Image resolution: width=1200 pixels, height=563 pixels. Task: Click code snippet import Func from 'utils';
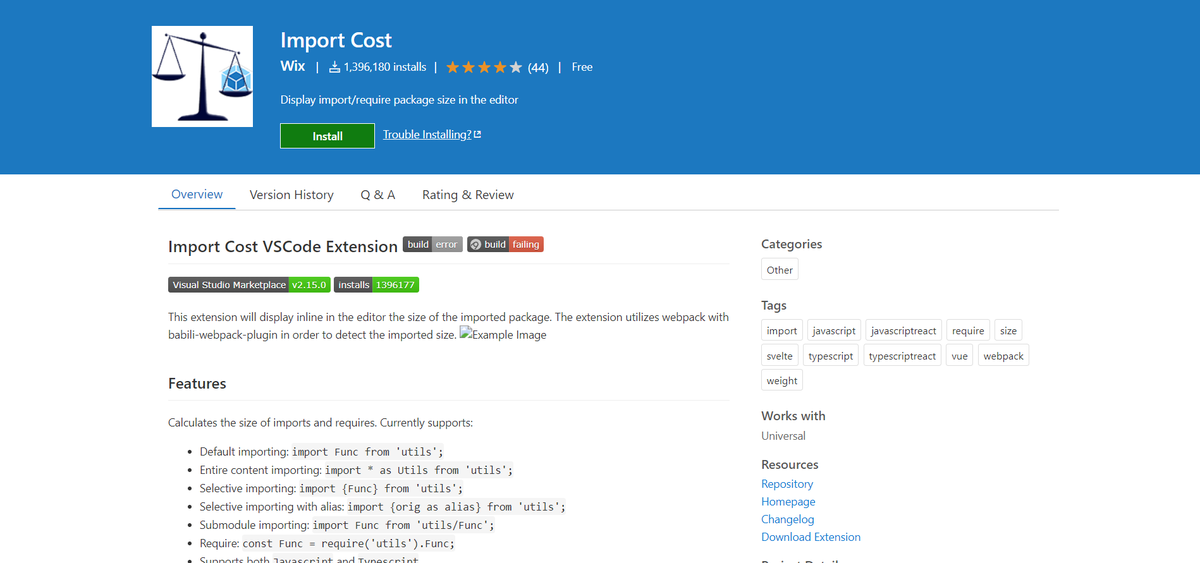[x=368, y=452]
